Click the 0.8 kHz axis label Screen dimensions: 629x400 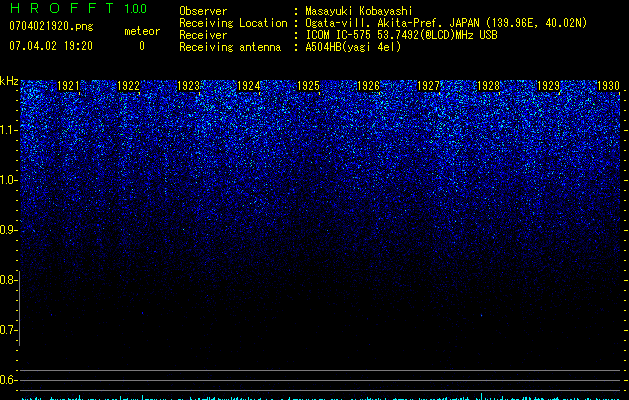point(7,280)
